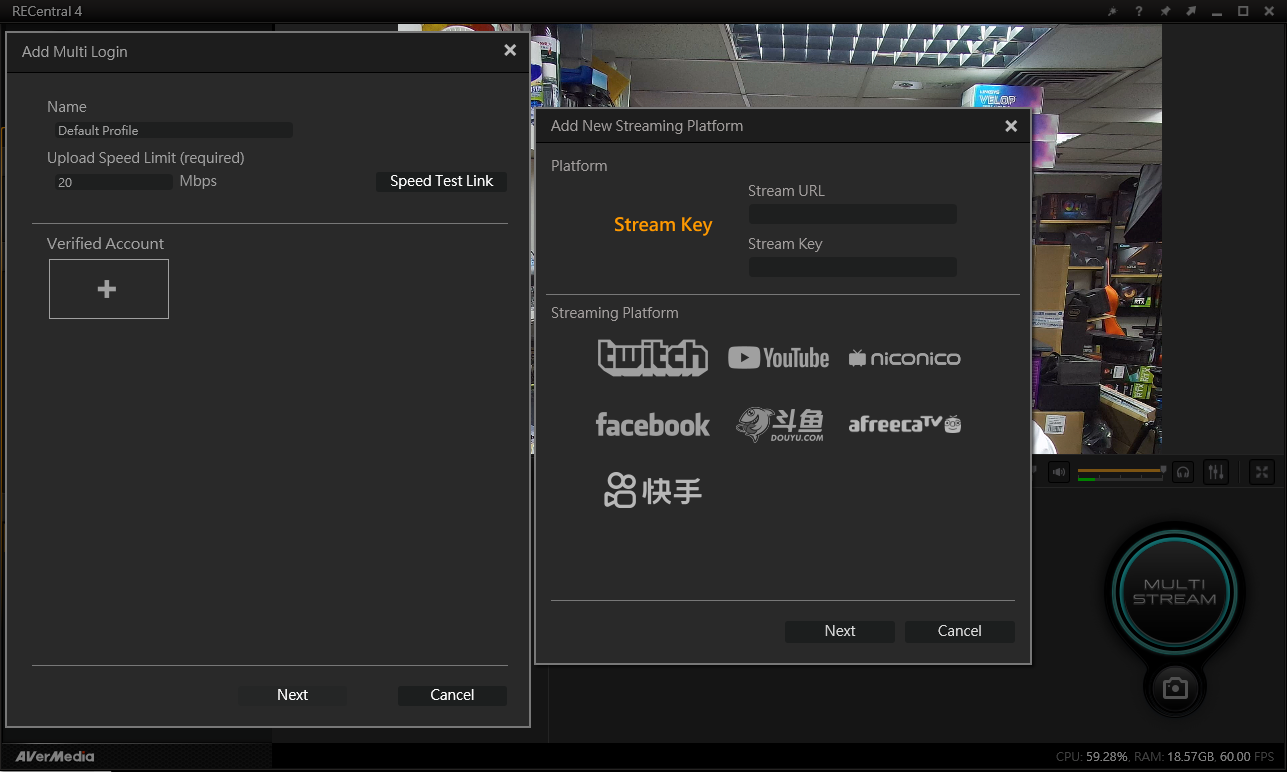Screen dimensions: 1287x772
Task: Pick the Kuaishou platform logo
Action: tap(653, 490)
